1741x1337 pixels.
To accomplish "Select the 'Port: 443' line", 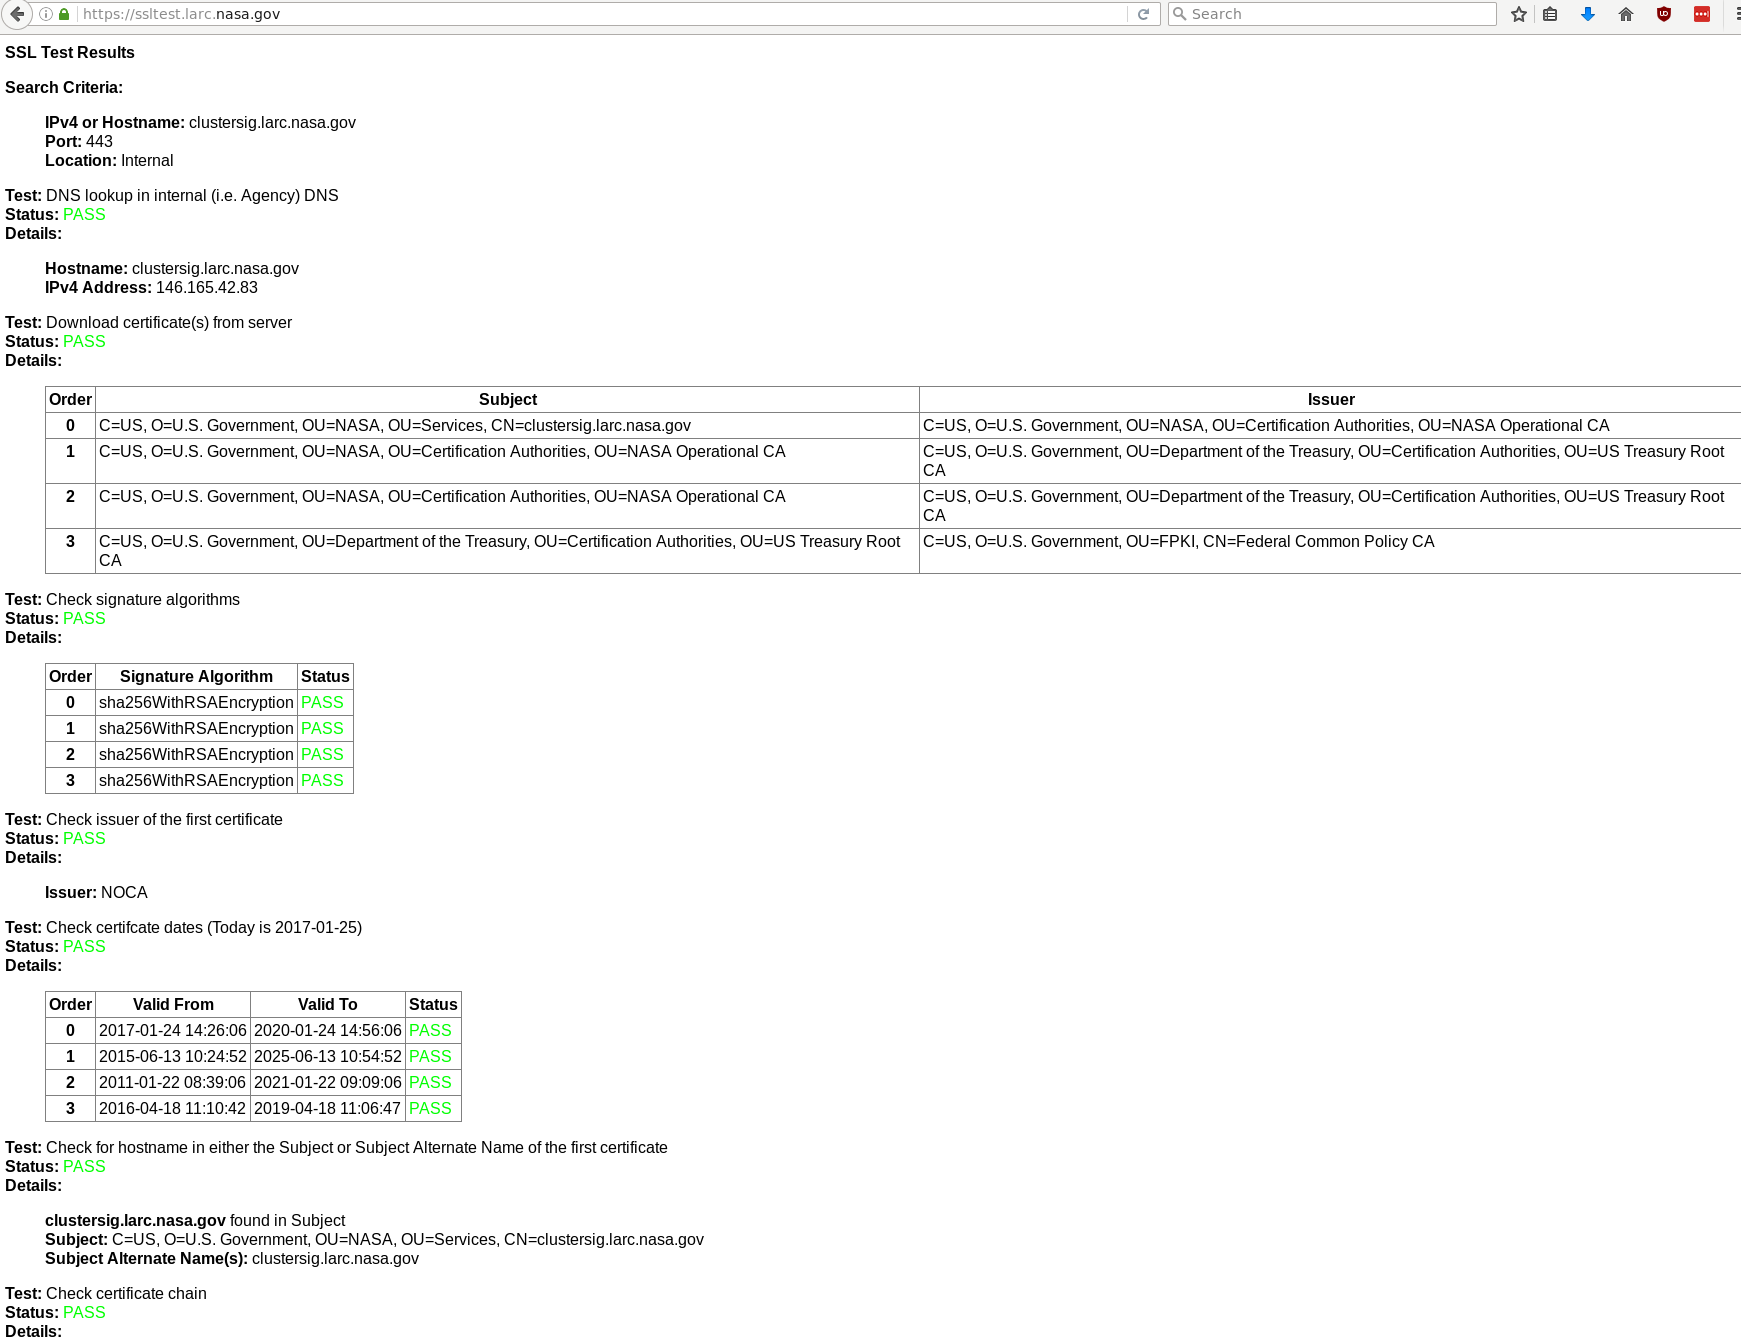I will pyautogui.click(x=79, y=141).
